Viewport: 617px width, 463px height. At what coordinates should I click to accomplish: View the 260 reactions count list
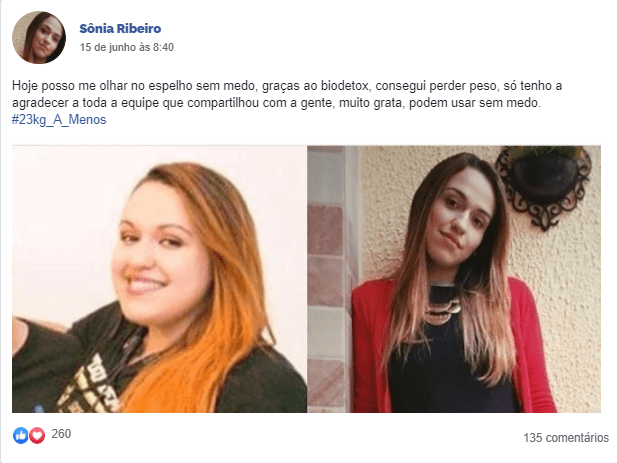pos(61,434)
